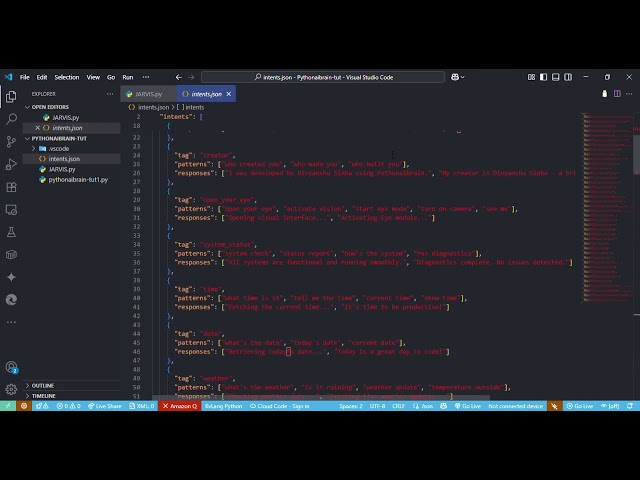
Task: Click the remote window indicator in status bar
Action: point(8,406)
